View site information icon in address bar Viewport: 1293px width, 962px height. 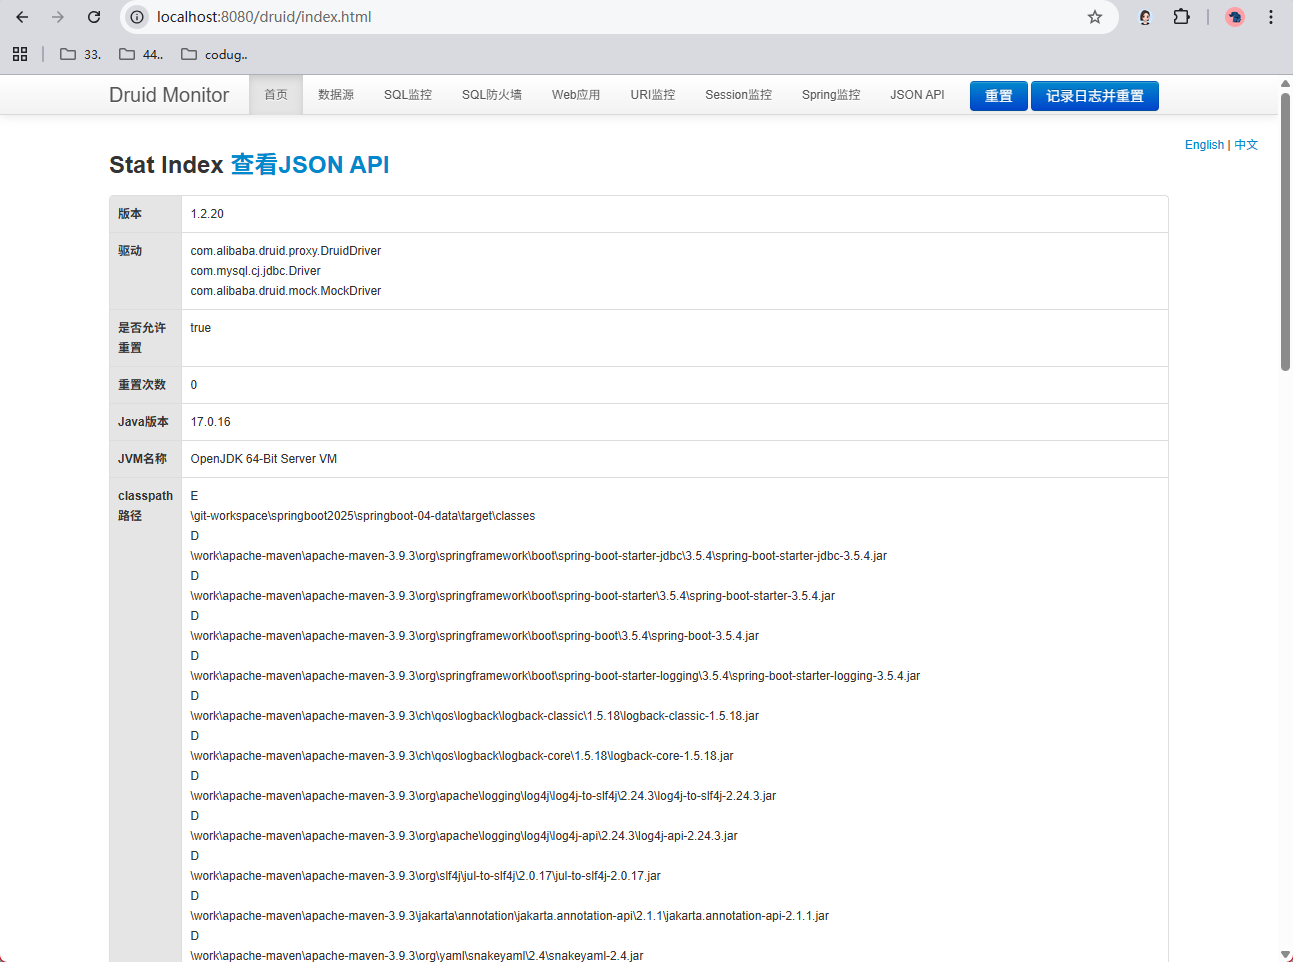(x=138, y=17)
